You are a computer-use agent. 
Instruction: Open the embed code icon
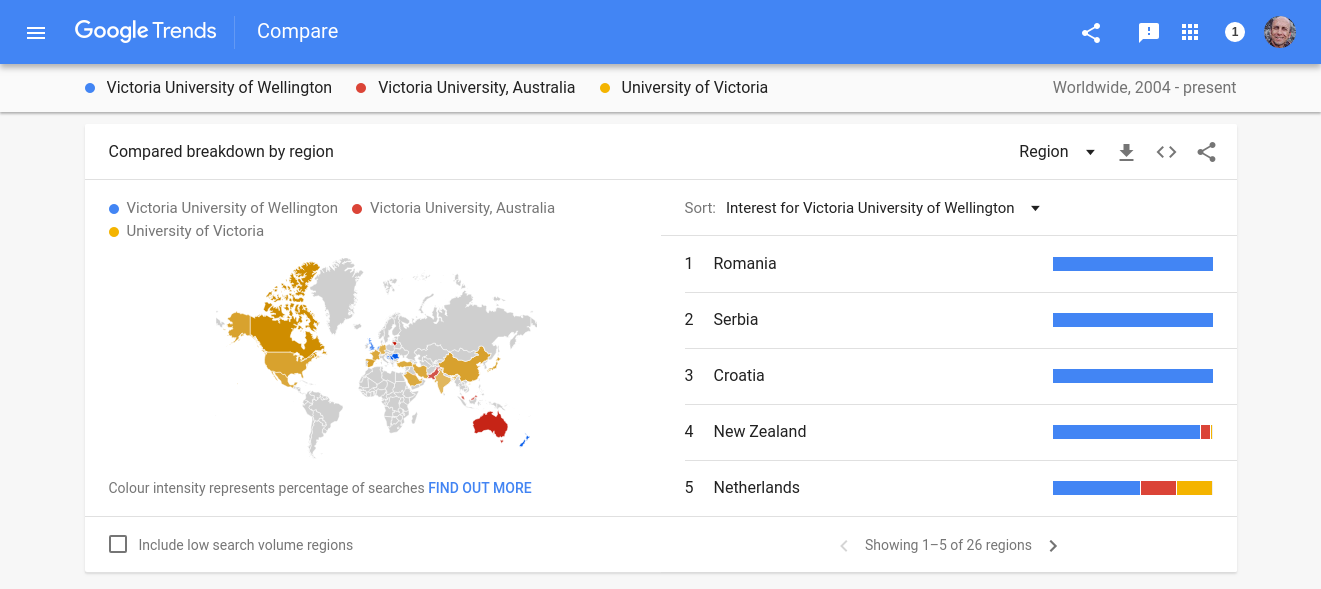click(1166, 152)
